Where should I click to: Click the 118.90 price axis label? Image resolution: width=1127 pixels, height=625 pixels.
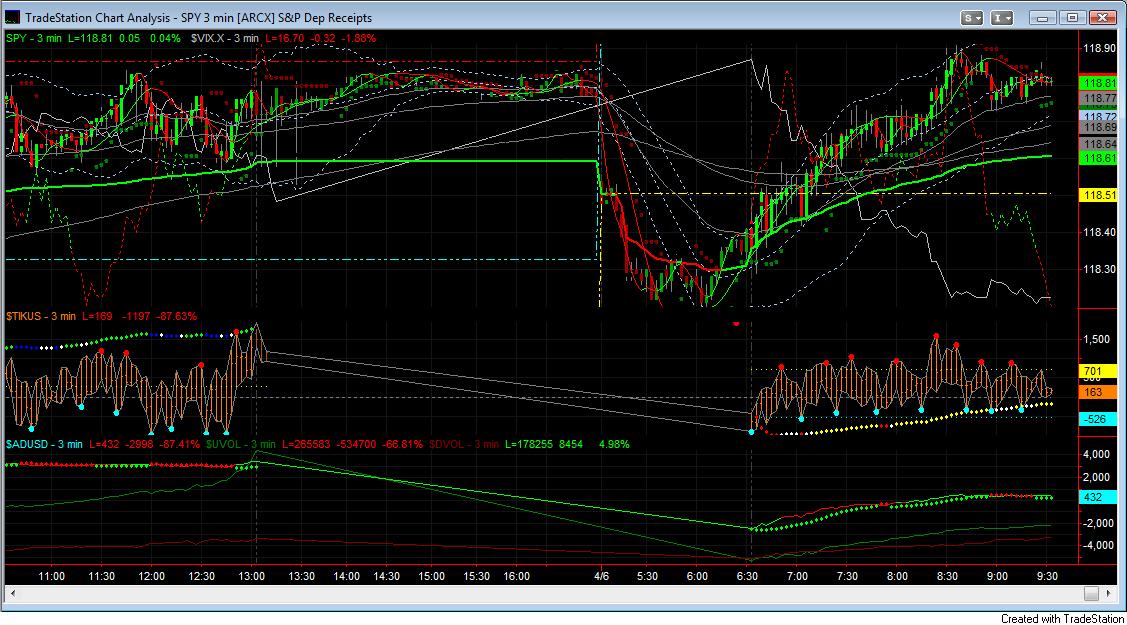click(1099, 48)
